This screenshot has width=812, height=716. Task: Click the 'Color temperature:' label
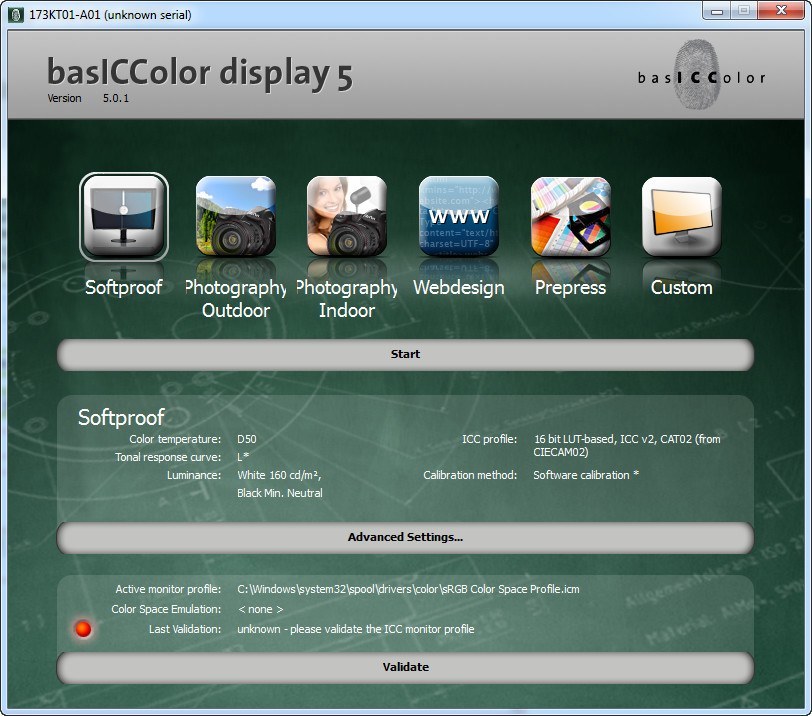coord(175,439)
